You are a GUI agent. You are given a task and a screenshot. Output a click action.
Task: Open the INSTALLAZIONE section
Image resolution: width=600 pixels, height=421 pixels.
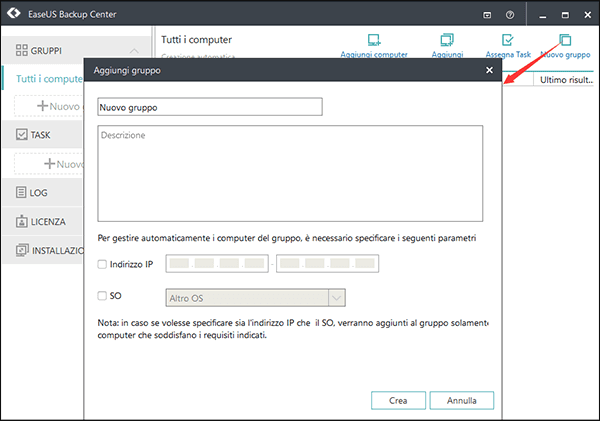coord(42,250)
